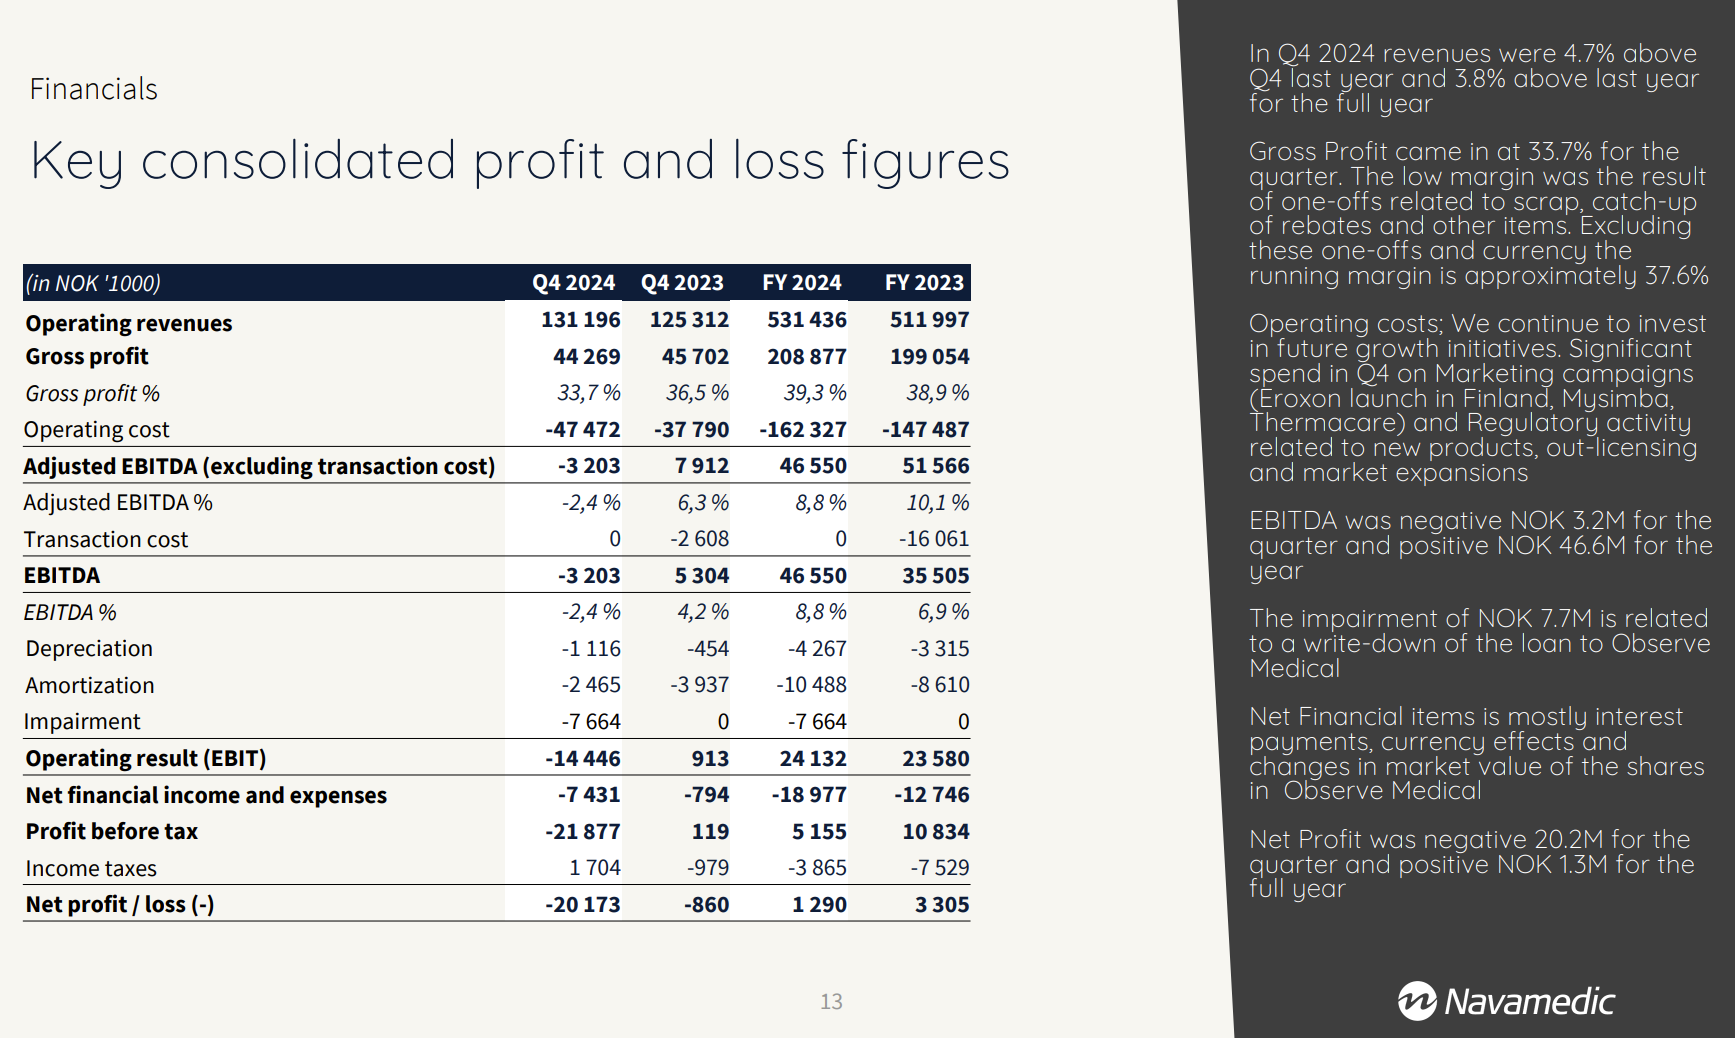Click the amortization value -10 488
The height and width of the screenshot is (1038, 1735).
[811, 685]
